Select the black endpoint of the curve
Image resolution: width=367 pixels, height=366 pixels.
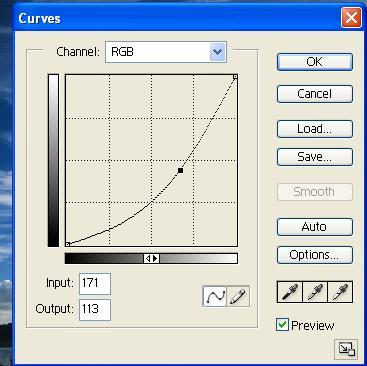[x=67, y=244]
